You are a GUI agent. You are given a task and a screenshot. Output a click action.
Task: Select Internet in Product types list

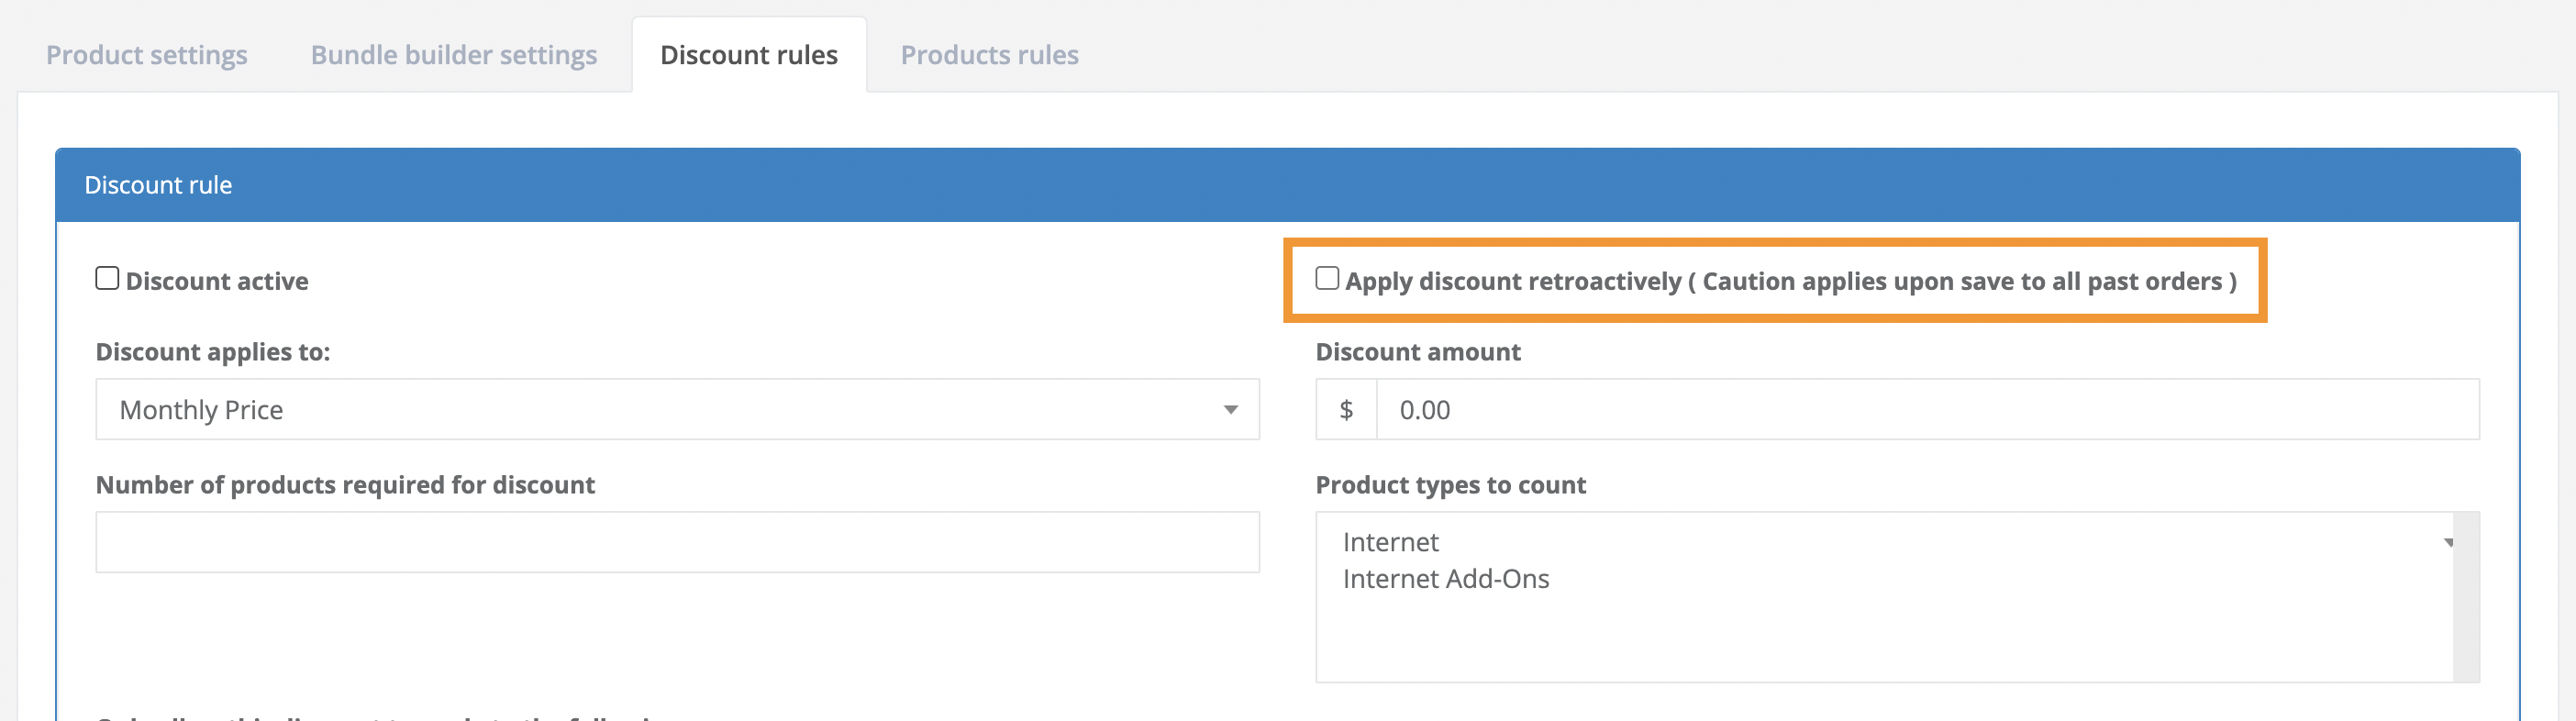tap(1390, 542)
